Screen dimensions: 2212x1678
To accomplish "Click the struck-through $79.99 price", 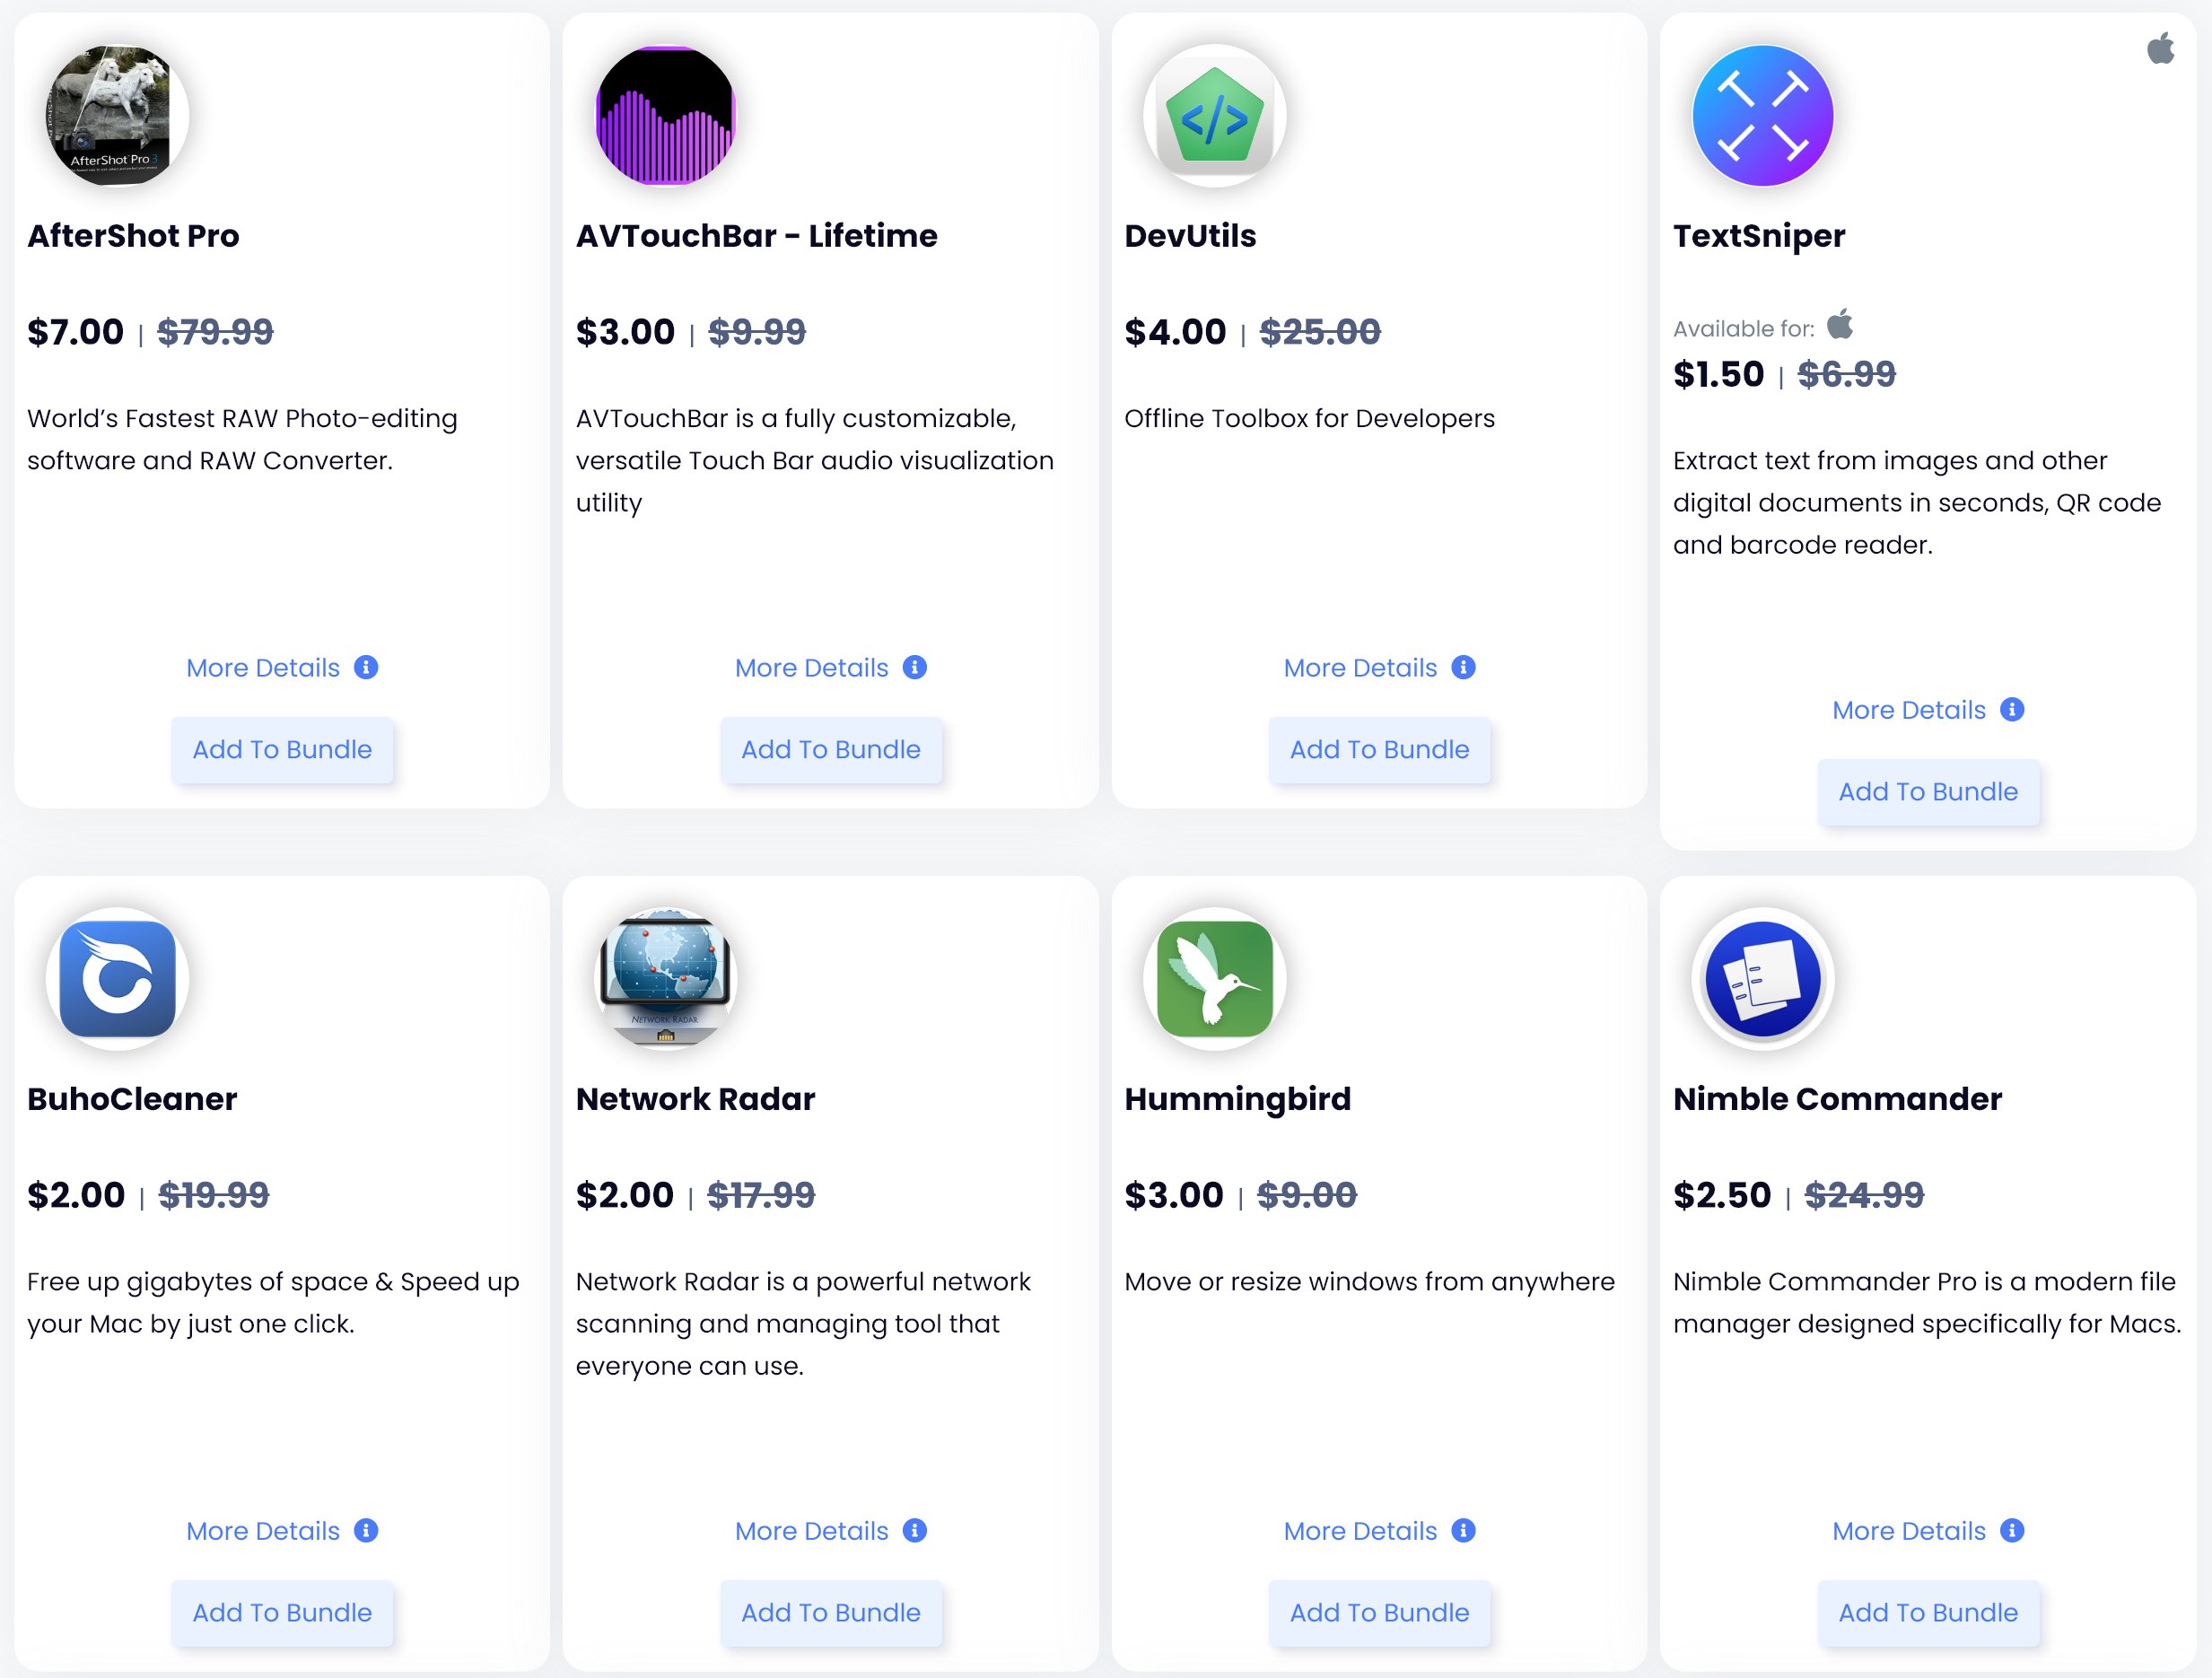I will tap(215, 331).
